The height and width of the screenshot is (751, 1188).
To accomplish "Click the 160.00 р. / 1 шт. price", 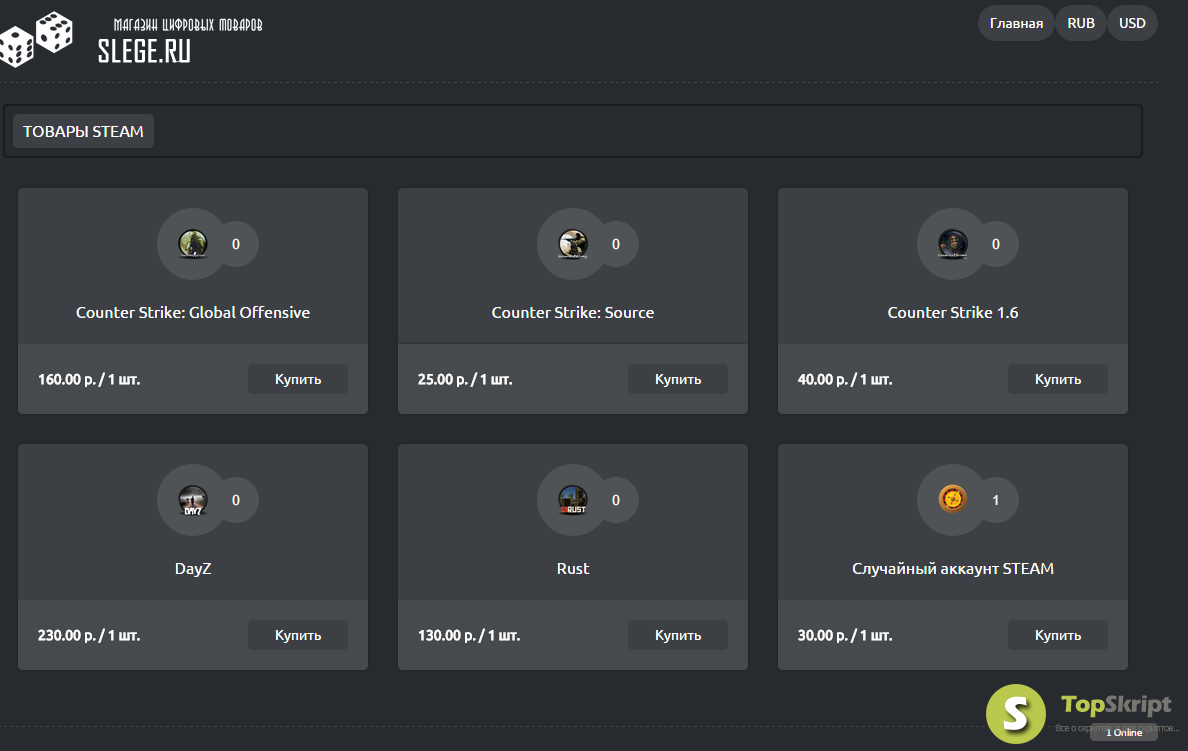I will tap(89, 380).
